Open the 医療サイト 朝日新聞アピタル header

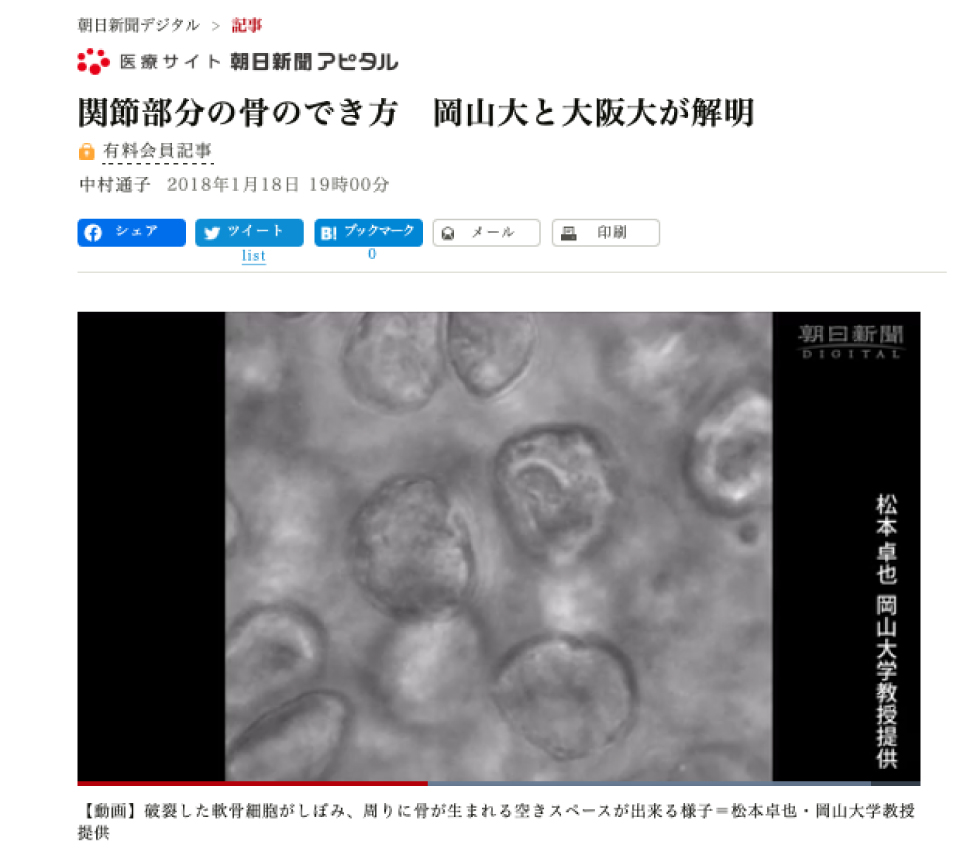[238, 61]
